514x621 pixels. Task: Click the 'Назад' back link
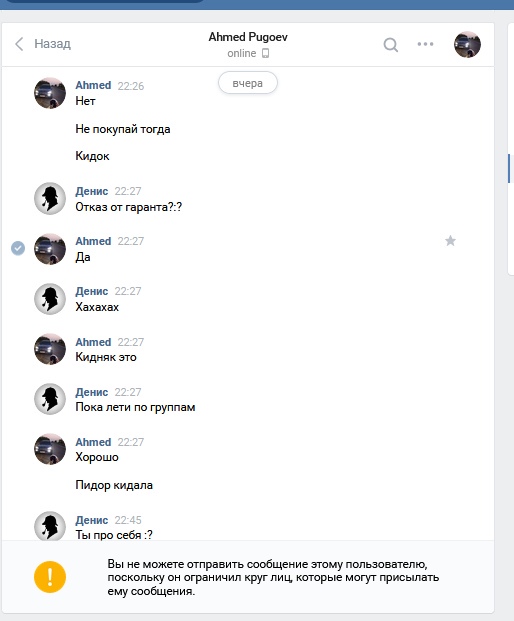coord(52,44)
